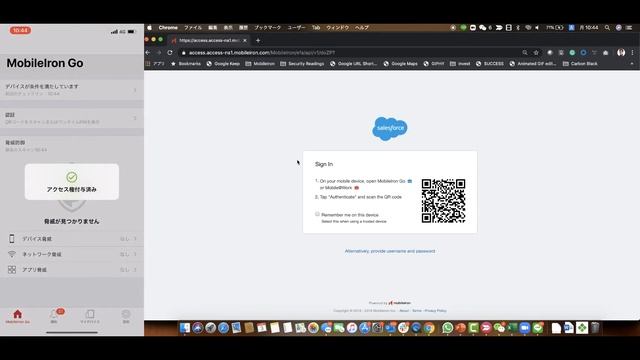Open Finder from the Dock
Screen dimensions: 640x360
tap(185, 328)
